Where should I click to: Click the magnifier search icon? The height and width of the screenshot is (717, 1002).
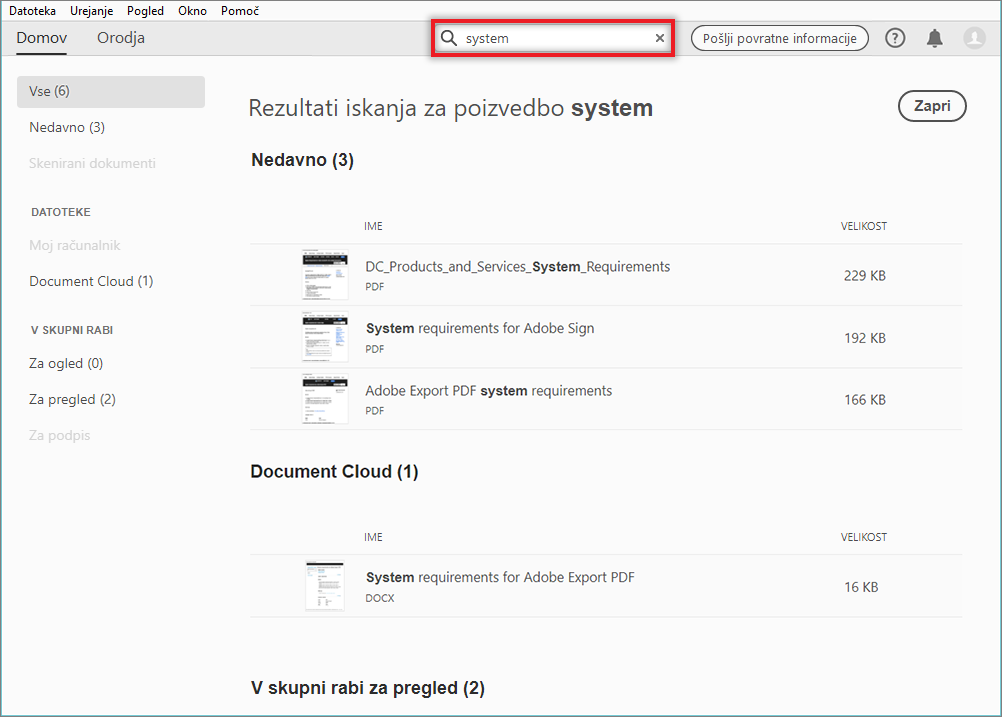click(x=449, y=38)
